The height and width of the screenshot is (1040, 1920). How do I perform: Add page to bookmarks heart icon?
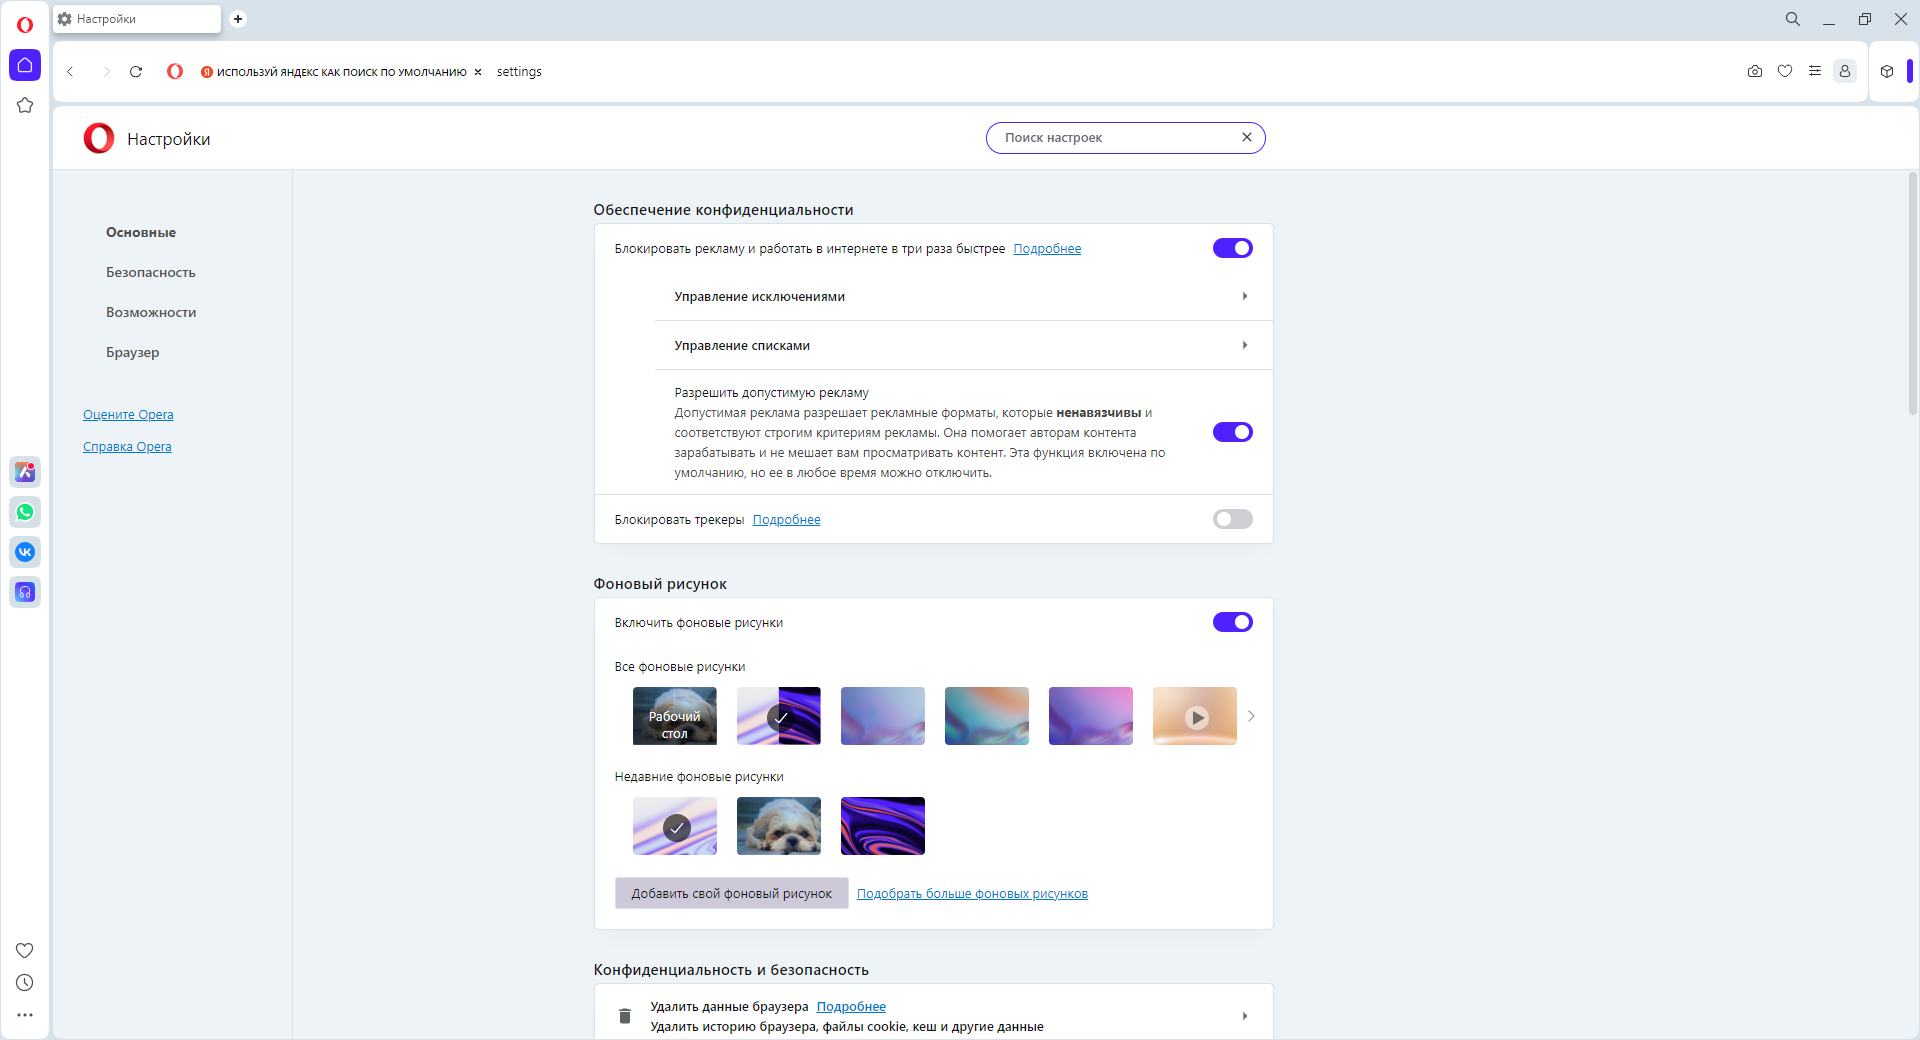coord(1785,71)
